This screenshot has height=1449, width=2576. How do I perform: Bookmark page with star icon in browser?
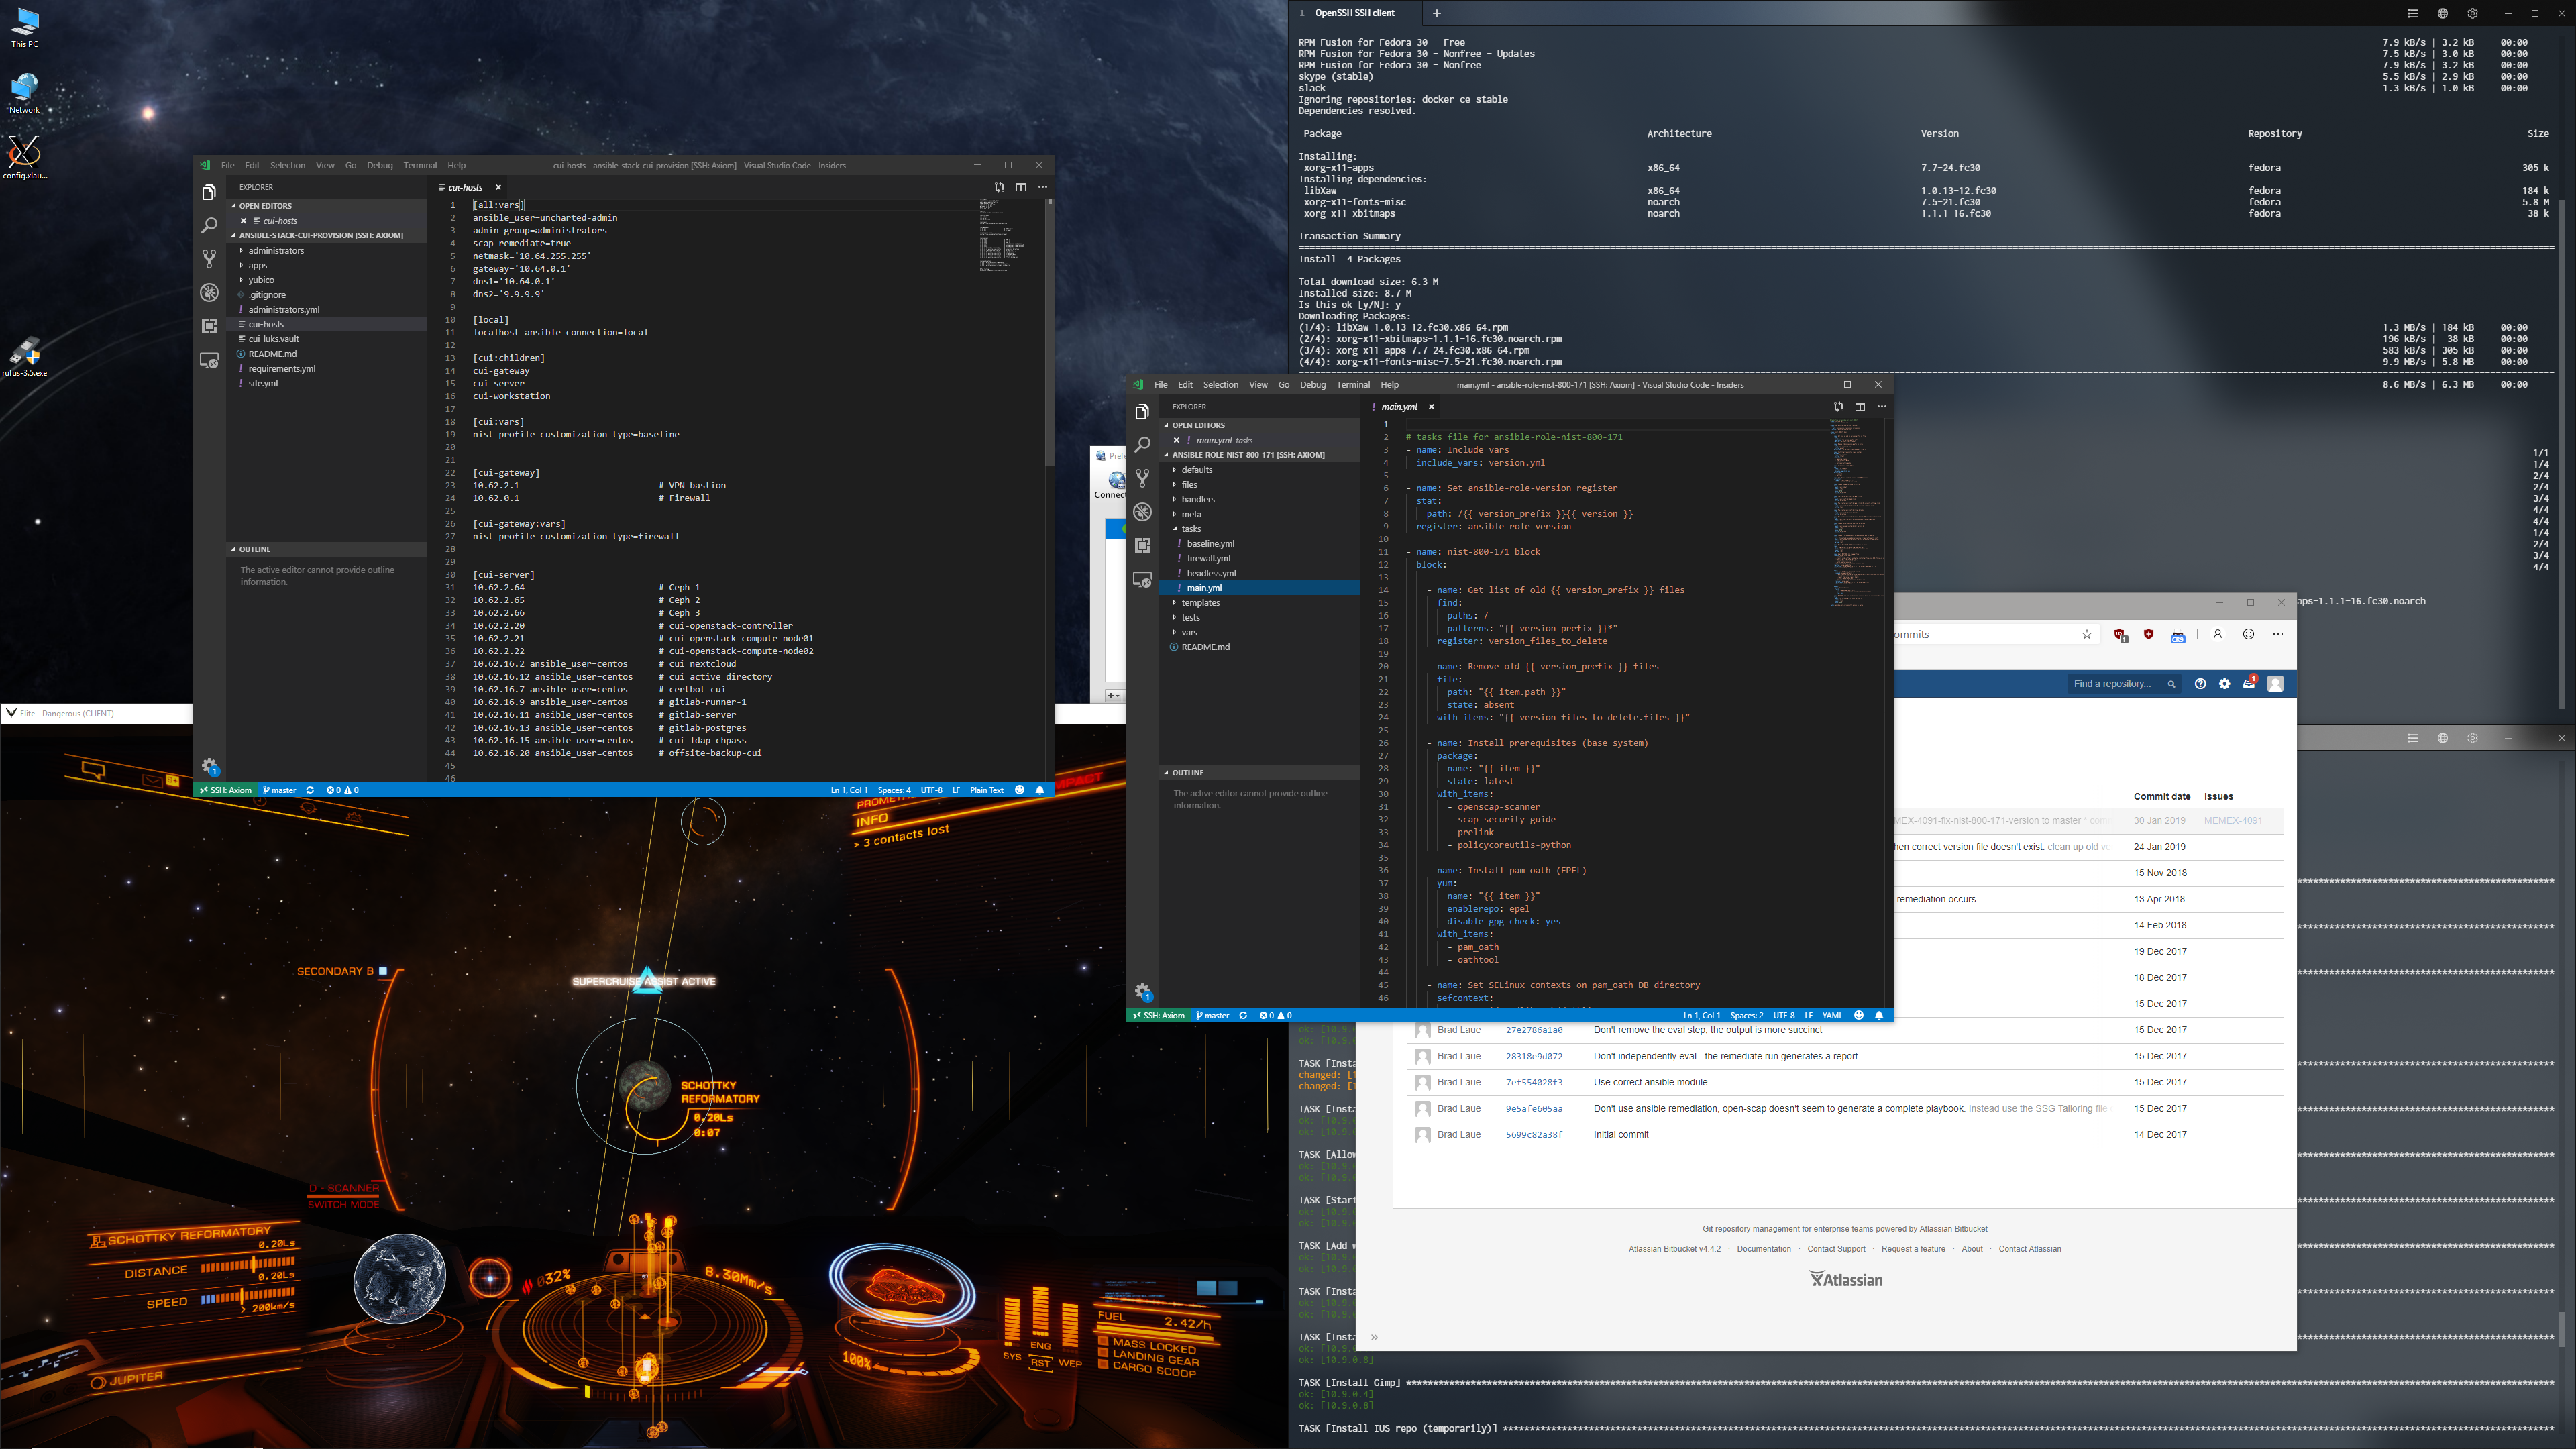tap(2087, 634)
